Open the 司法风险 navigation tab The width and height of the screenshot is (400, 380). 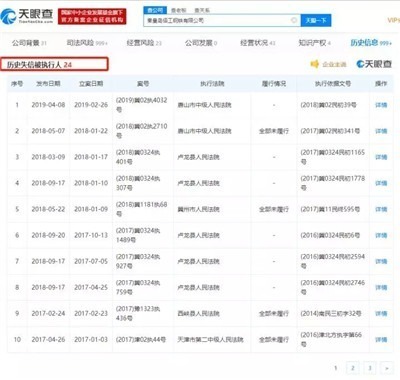87,43
